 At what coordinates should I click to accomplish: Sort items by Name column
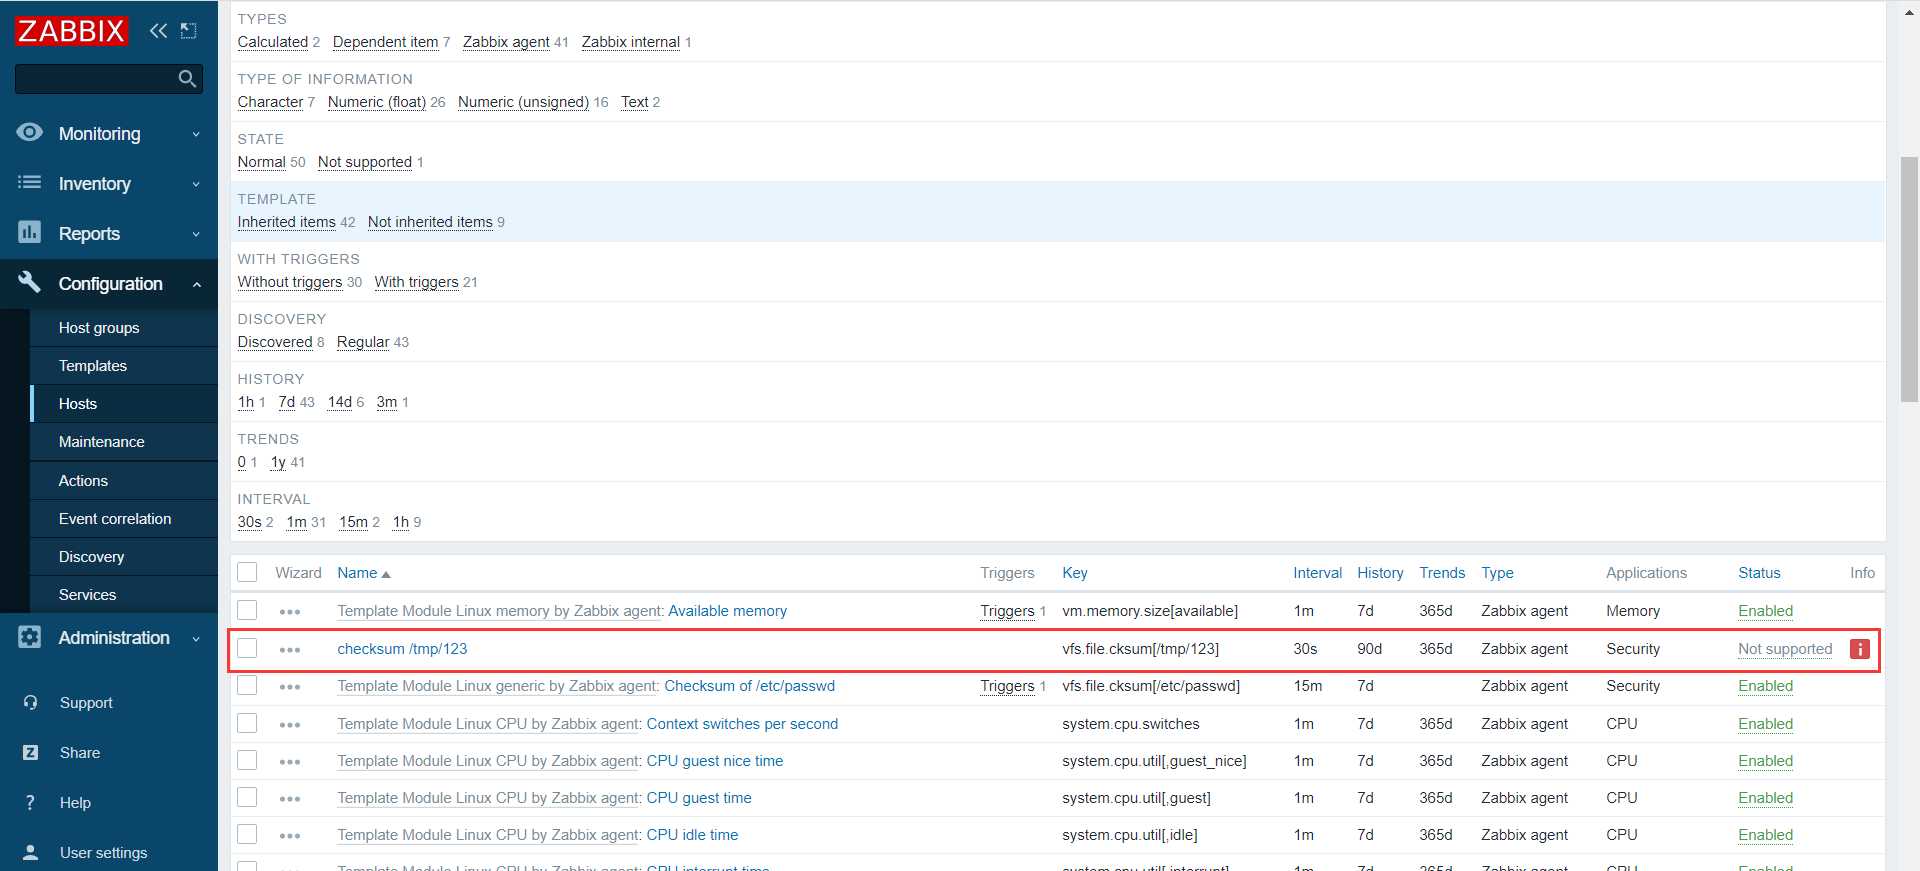click(x=364, y=573)
